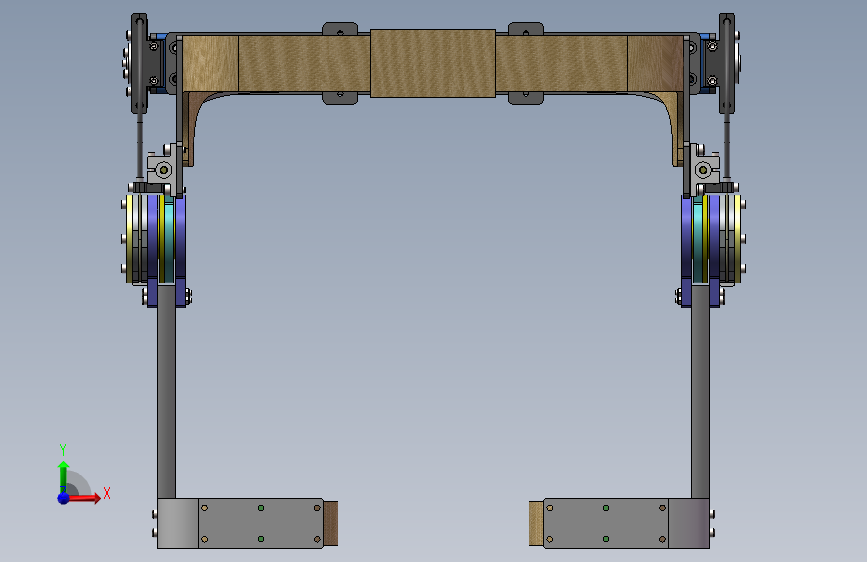Select the wooden pad on left foot end
Image resolution: width=867 pixels, height=562 pixels.
tap(331, 523)
